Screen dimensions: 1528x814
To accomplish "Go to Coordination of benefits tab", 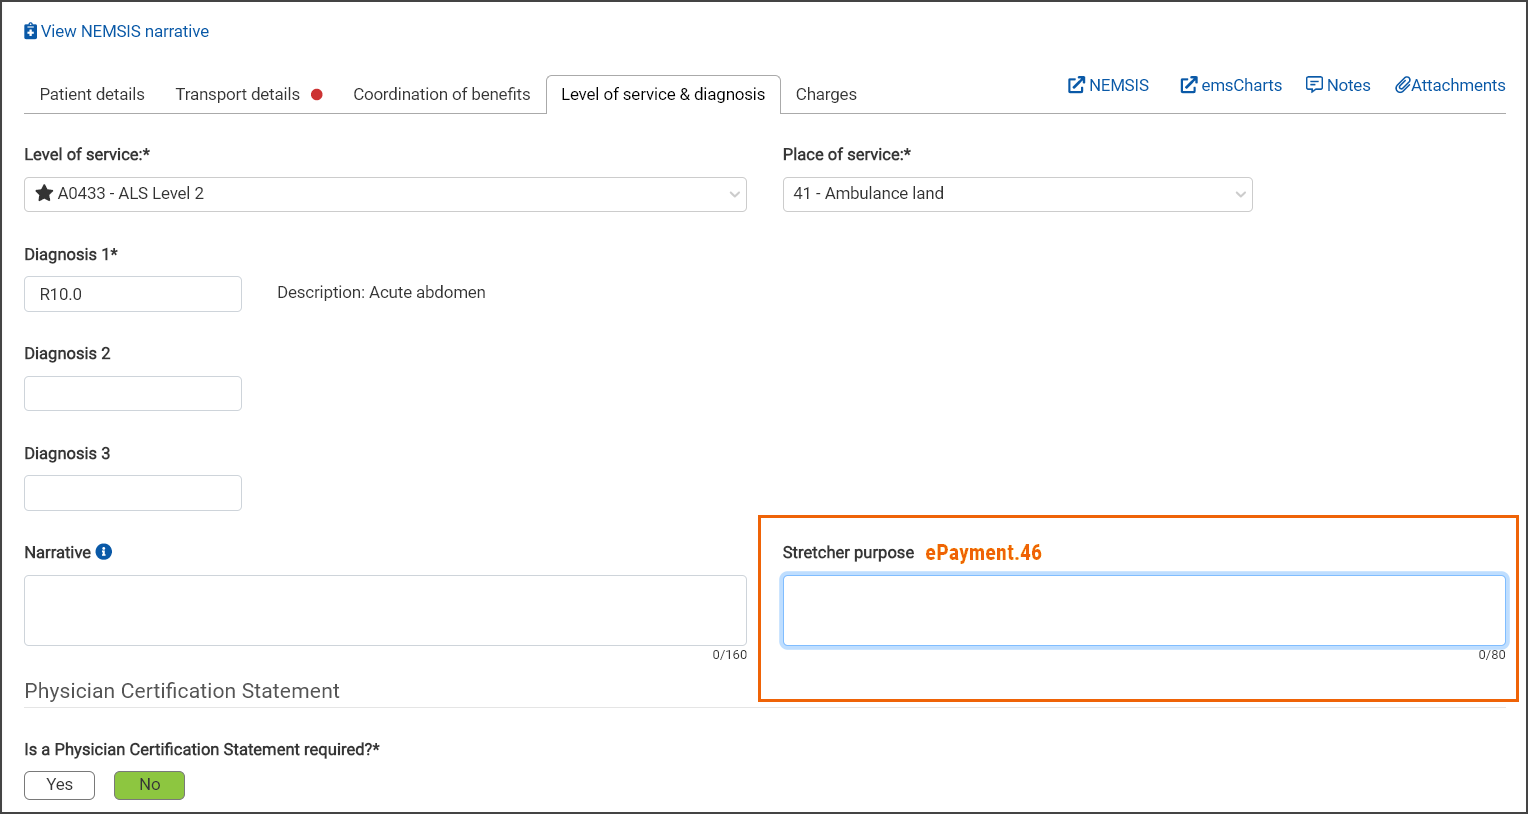I will 441,94.
